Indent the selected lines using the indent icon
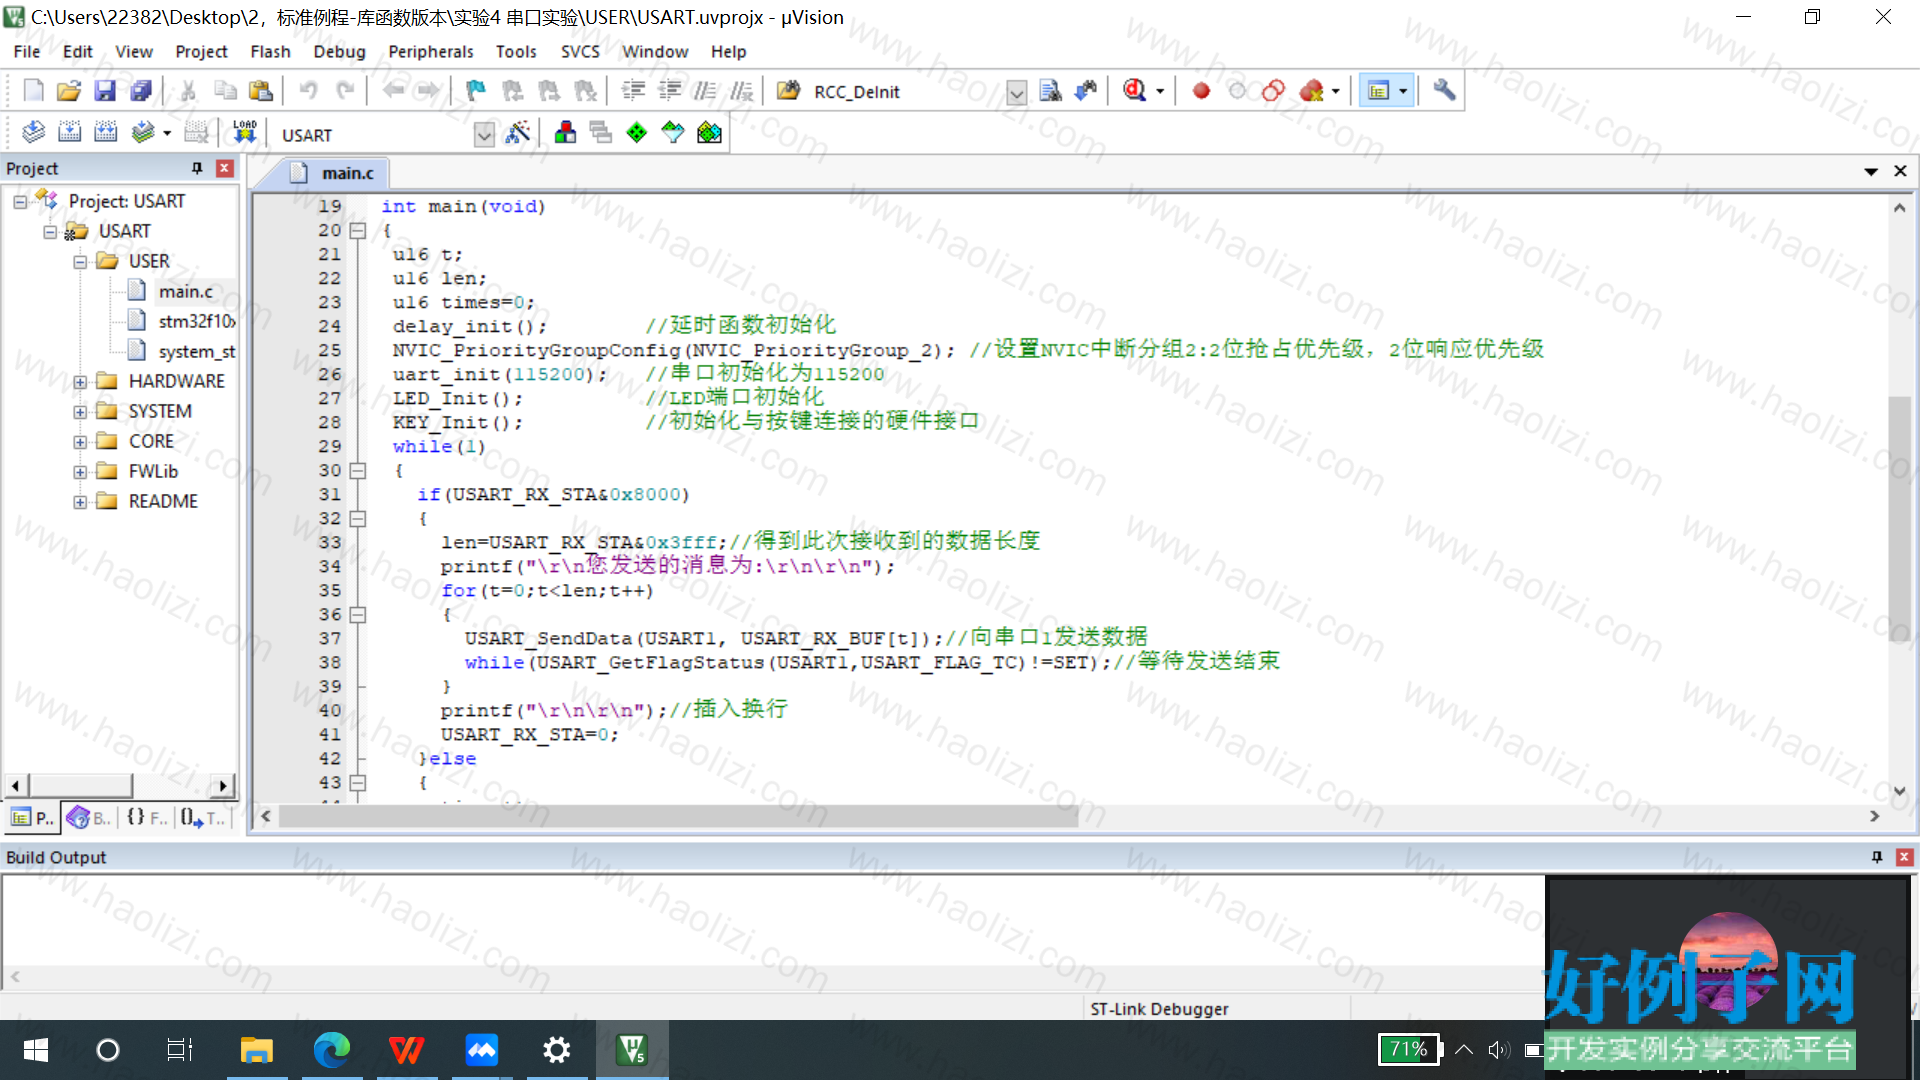Viewport: 1920px width, 1080px height. click(x=633, y=91)
